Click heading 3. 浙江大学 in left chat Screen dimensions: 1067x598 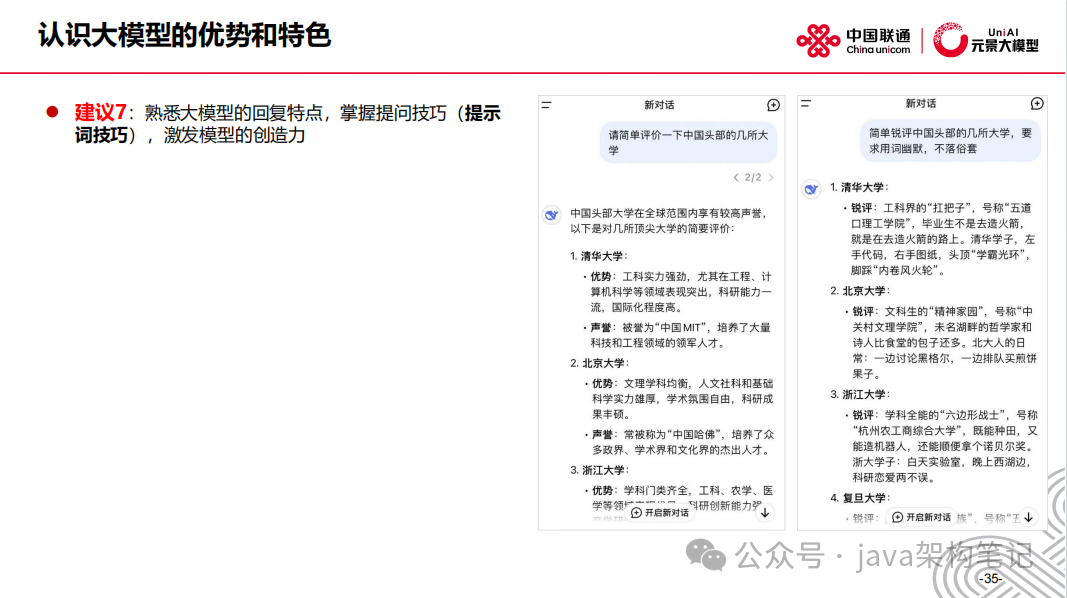tap(599, 470)
